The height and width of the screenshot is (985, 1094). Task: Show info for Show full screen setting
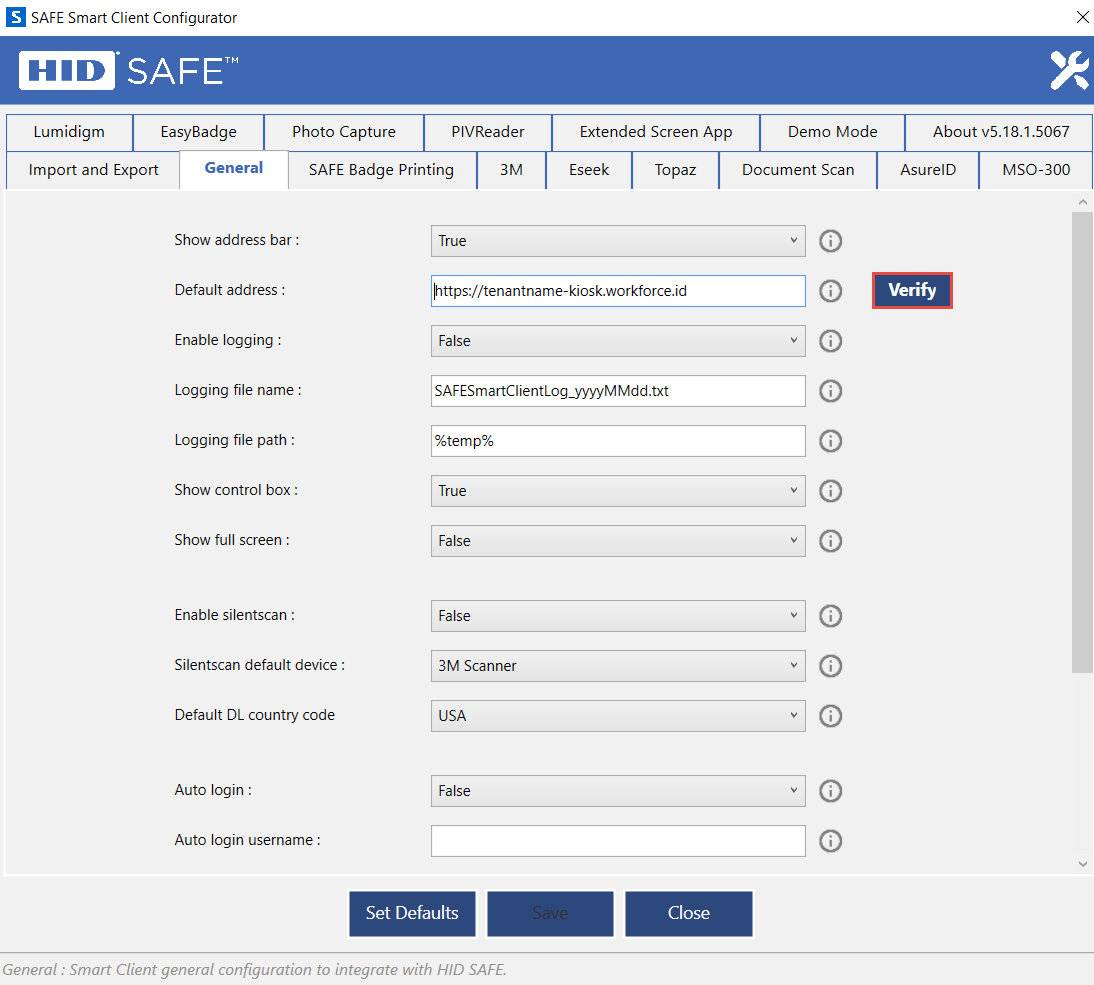point(830,541)
